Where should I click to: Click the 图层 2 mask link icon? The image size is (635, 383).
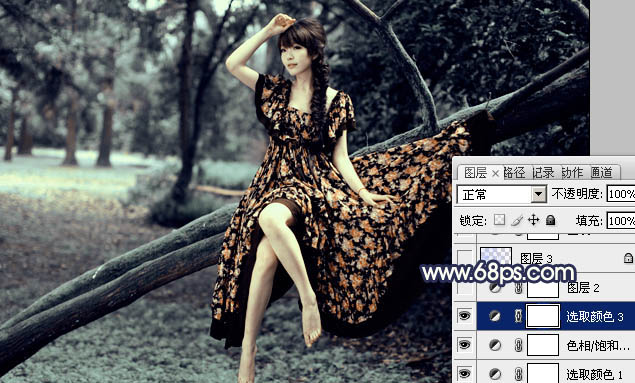coord(518,288)
